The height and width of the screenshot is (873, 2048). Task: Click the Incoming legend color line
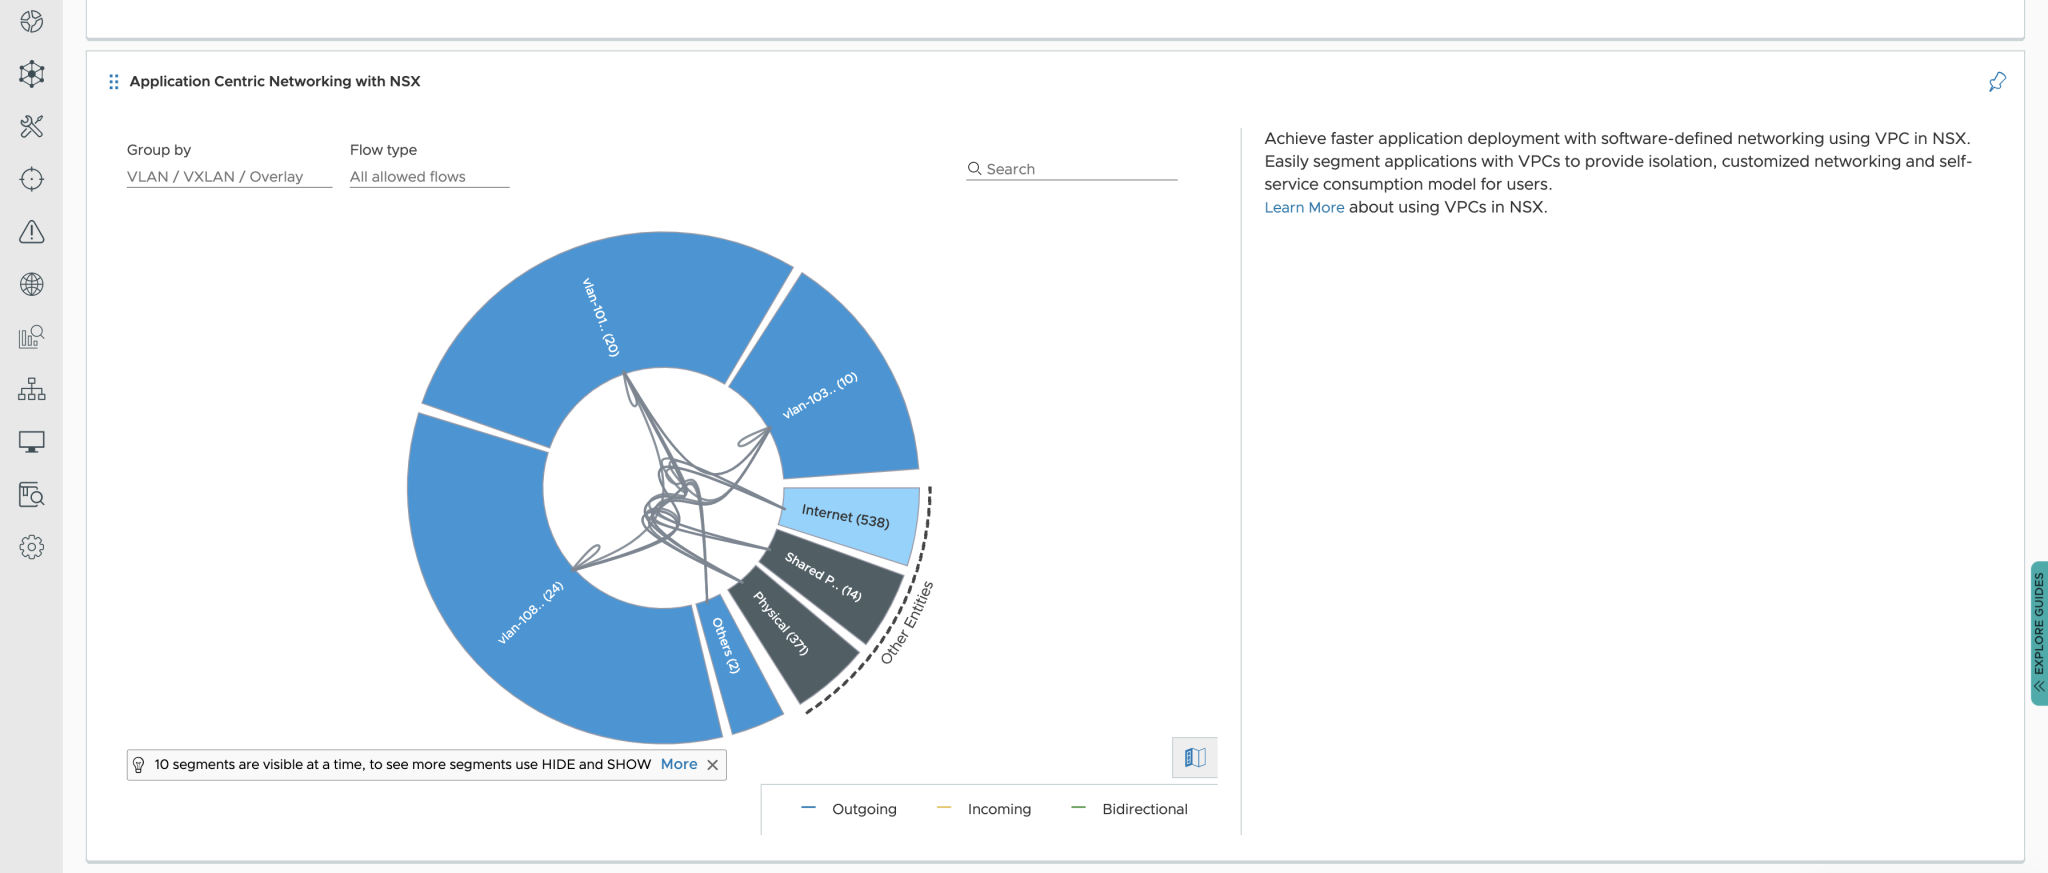[x=944, y=808]
